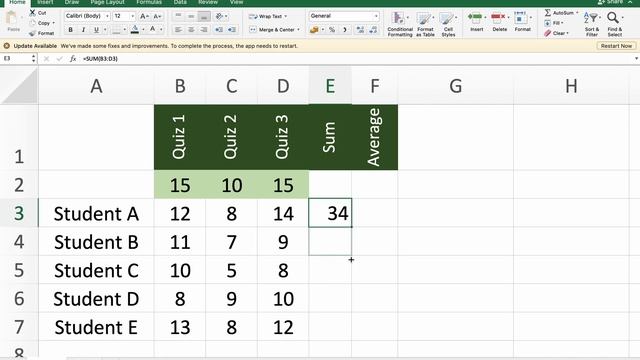The height and width of the screenshot is (360, 640).
Task: Expand the formula bar
Action: (x=636, y=59)
